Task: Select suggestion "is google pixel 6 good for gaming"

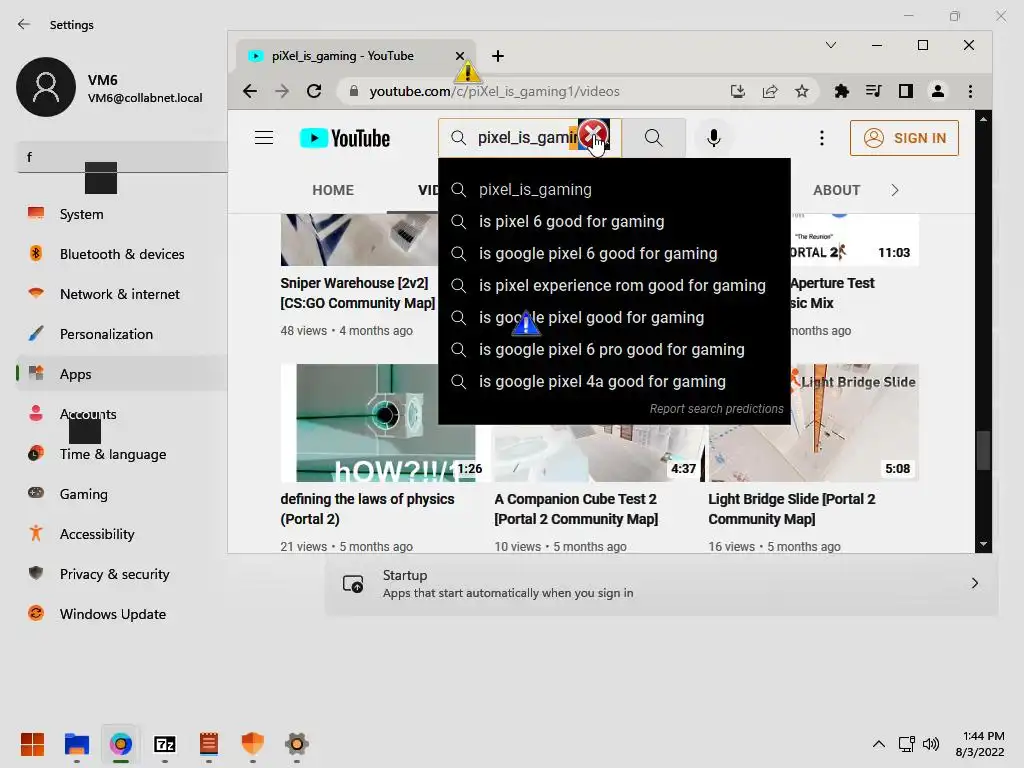Action: tap(614, 253)
